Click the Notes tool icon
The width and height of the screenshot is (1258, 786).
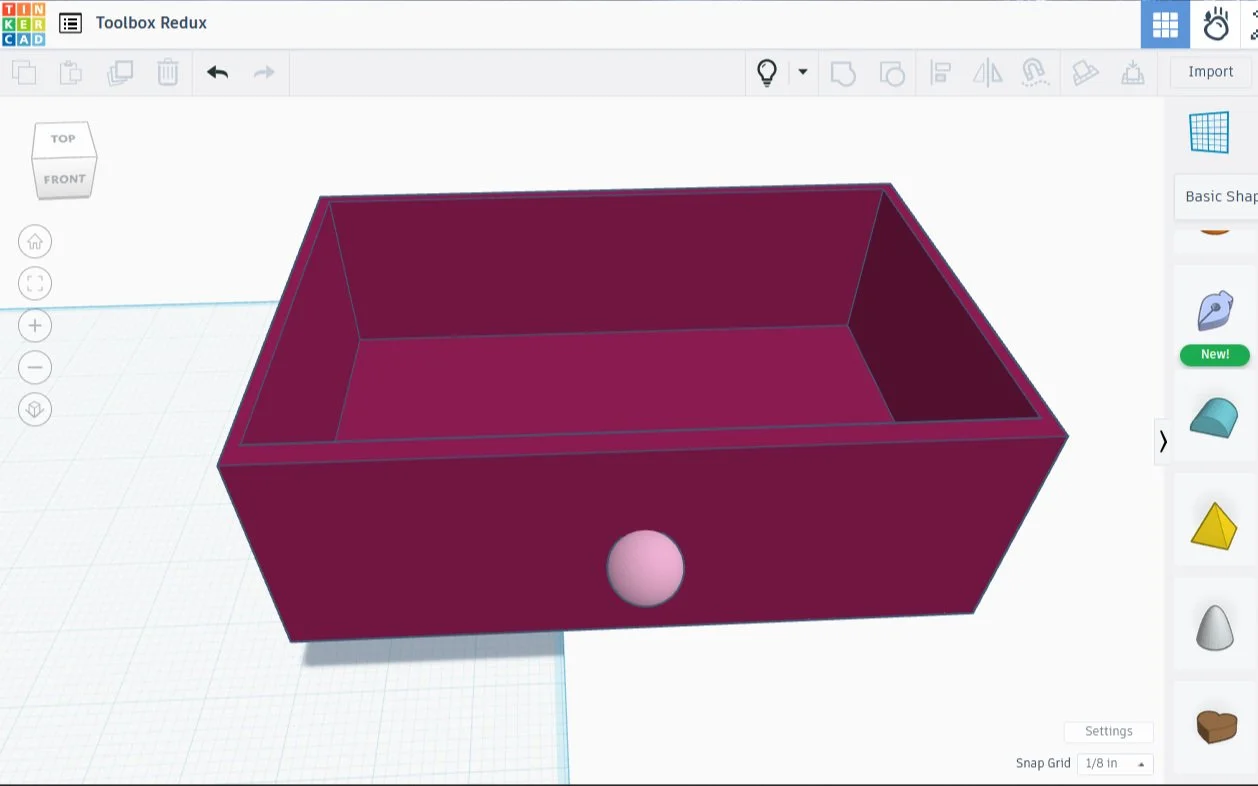pyautogui.click(x=1085, y=73)
